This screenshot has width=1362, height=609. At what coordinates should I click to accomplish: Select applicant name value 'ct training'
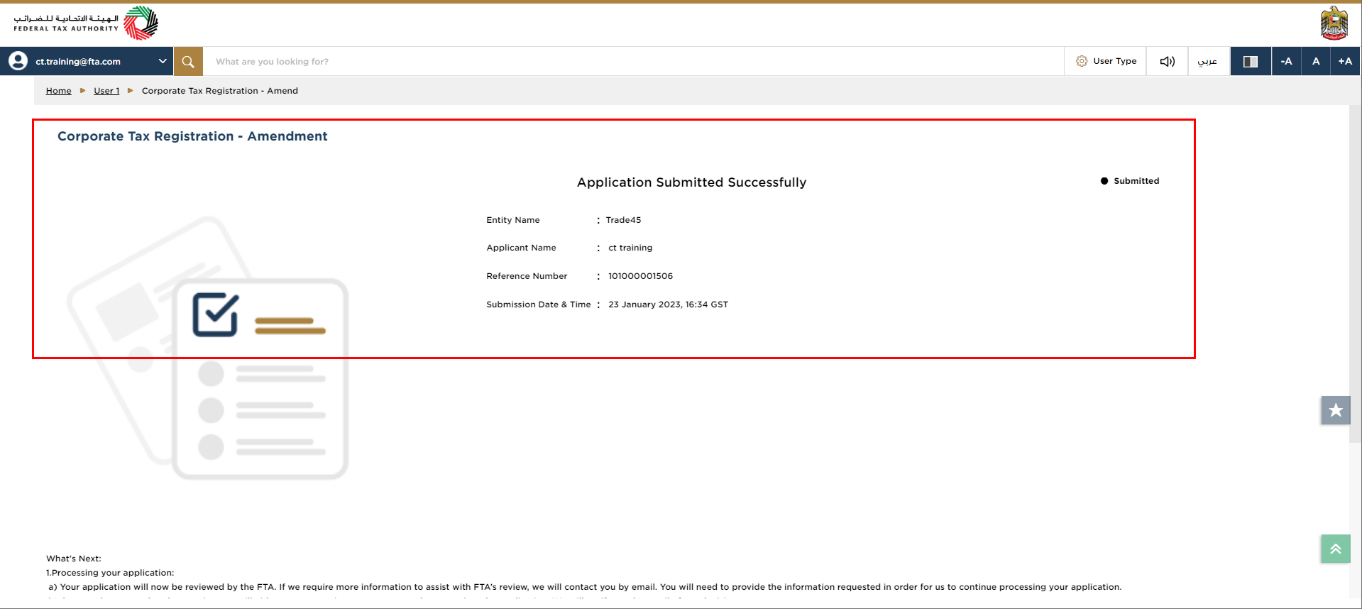tap(630, 248)
